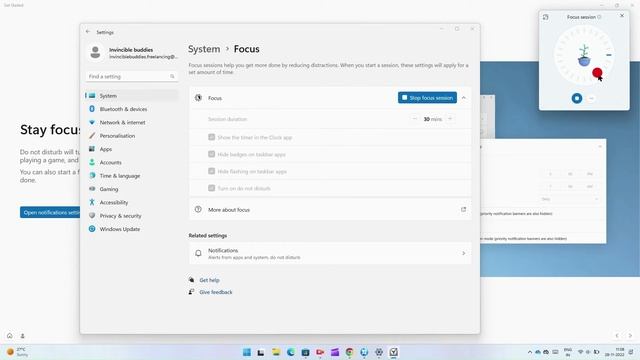Screen dimensions: 640x360
Task: Collapse the Focus section chevron
Action: (x=464, y=98)
